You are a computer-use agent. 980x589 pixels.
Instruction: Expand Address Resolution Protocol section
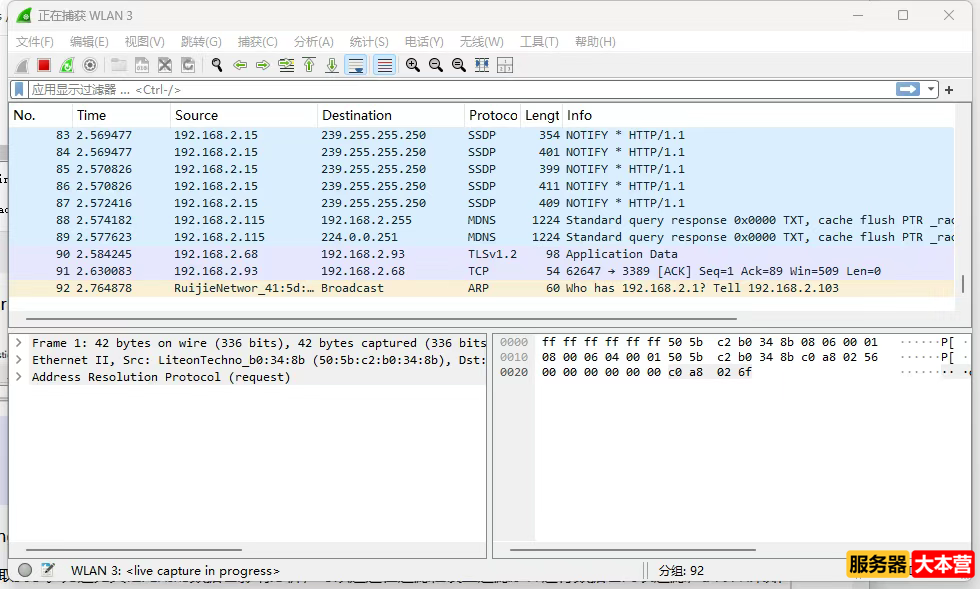pos(19,377)
